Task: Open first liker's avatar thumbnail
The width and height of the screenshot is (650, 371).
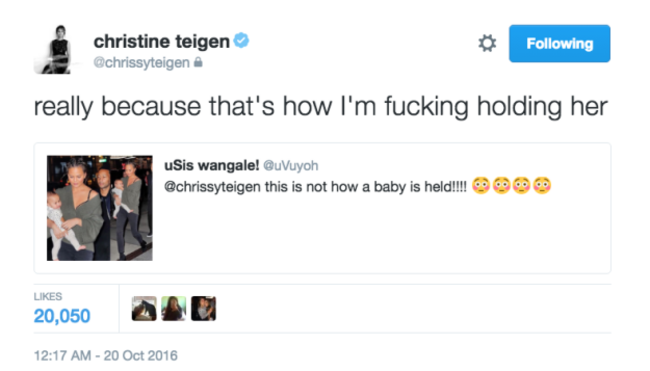Action: pos(144,308)
